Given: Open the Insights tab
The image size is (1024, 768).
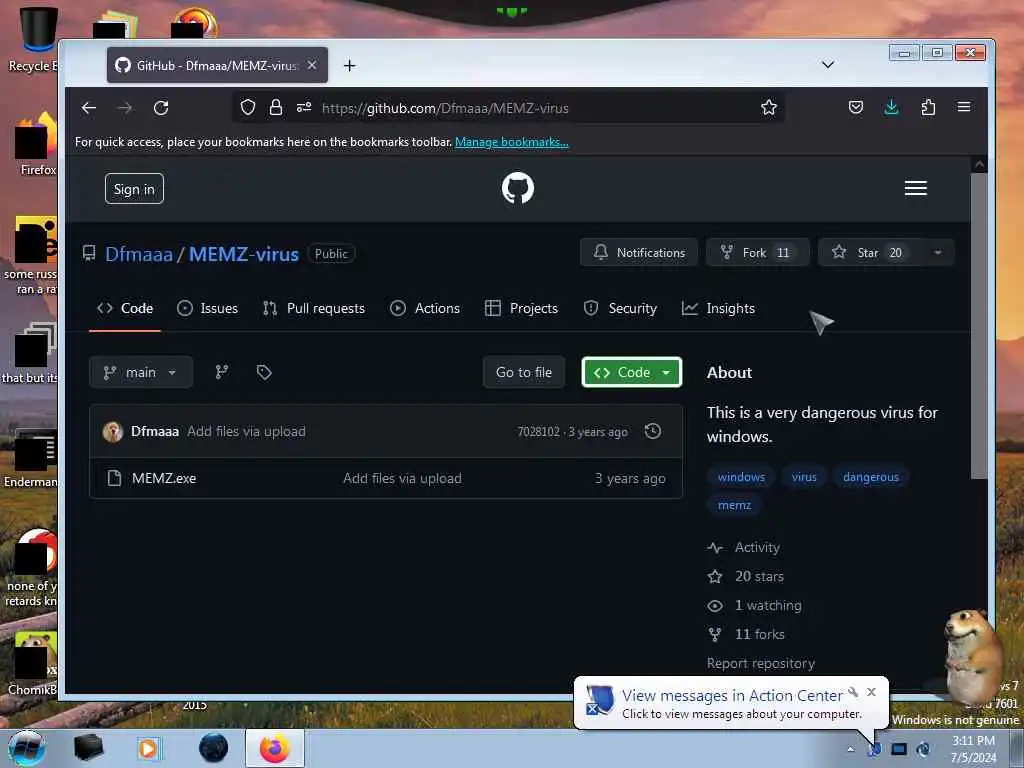Looking at the screenshot, I should [718, 308].
